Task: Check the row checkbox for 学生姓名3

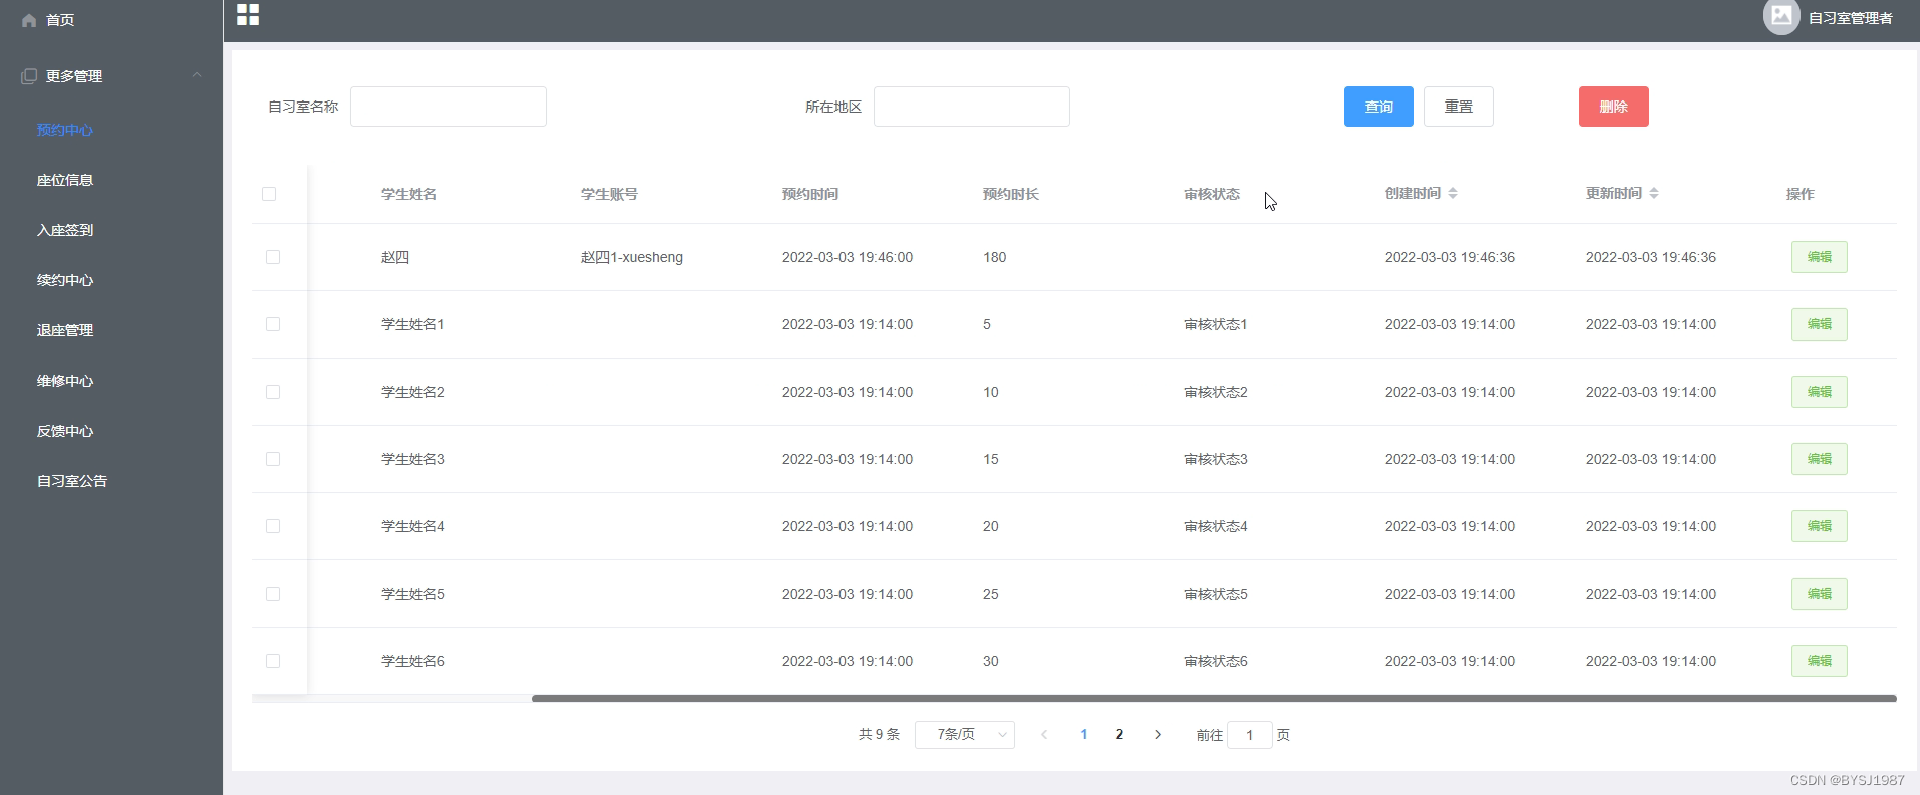Action: (273, 459)
